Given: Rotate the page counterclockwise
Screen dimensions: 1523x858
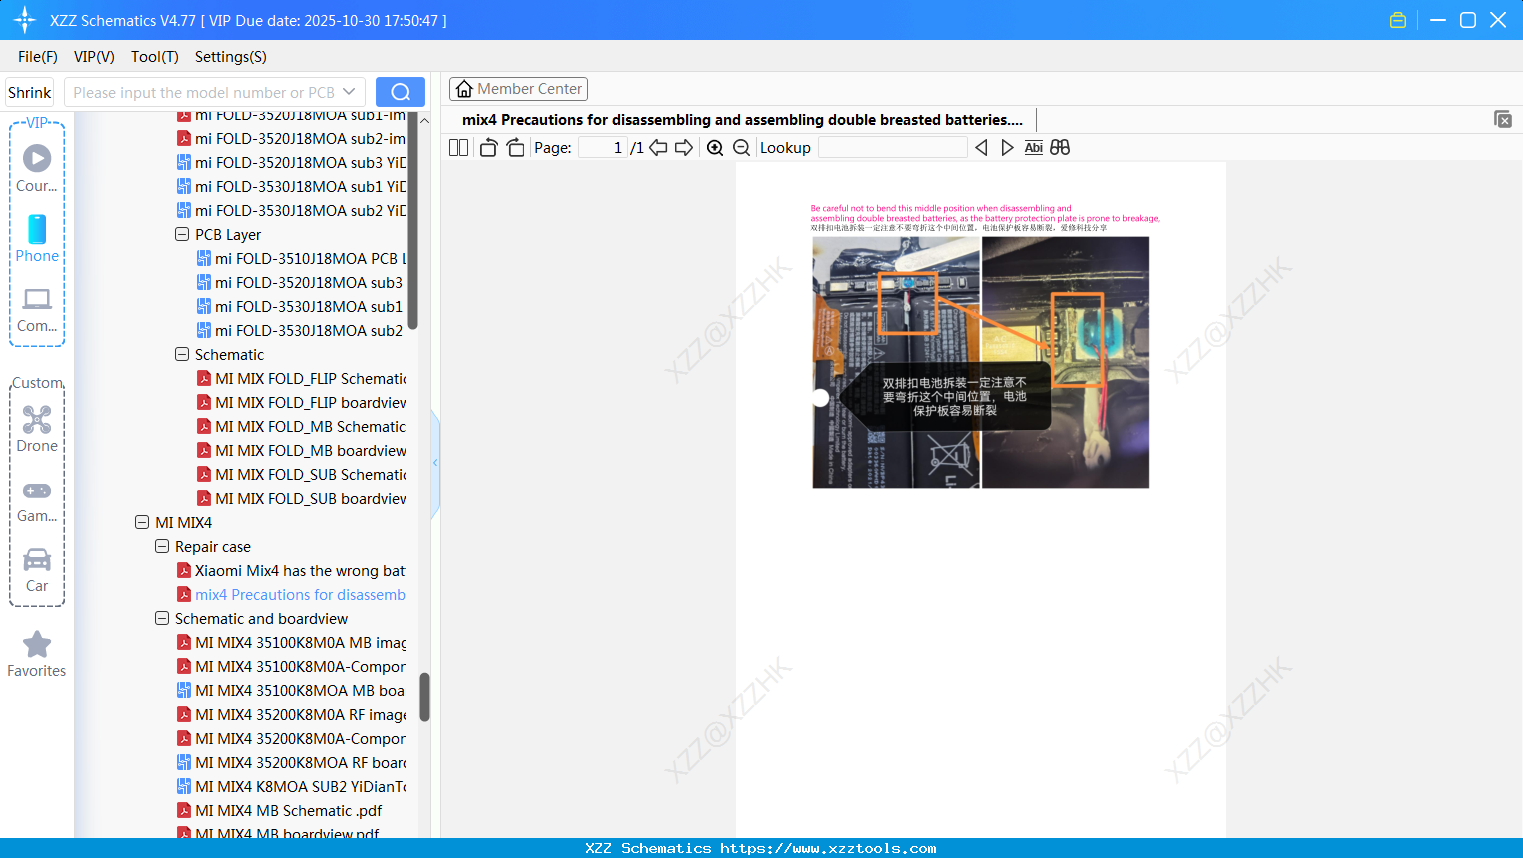Looking at the screenshot, I should [488, 148].
